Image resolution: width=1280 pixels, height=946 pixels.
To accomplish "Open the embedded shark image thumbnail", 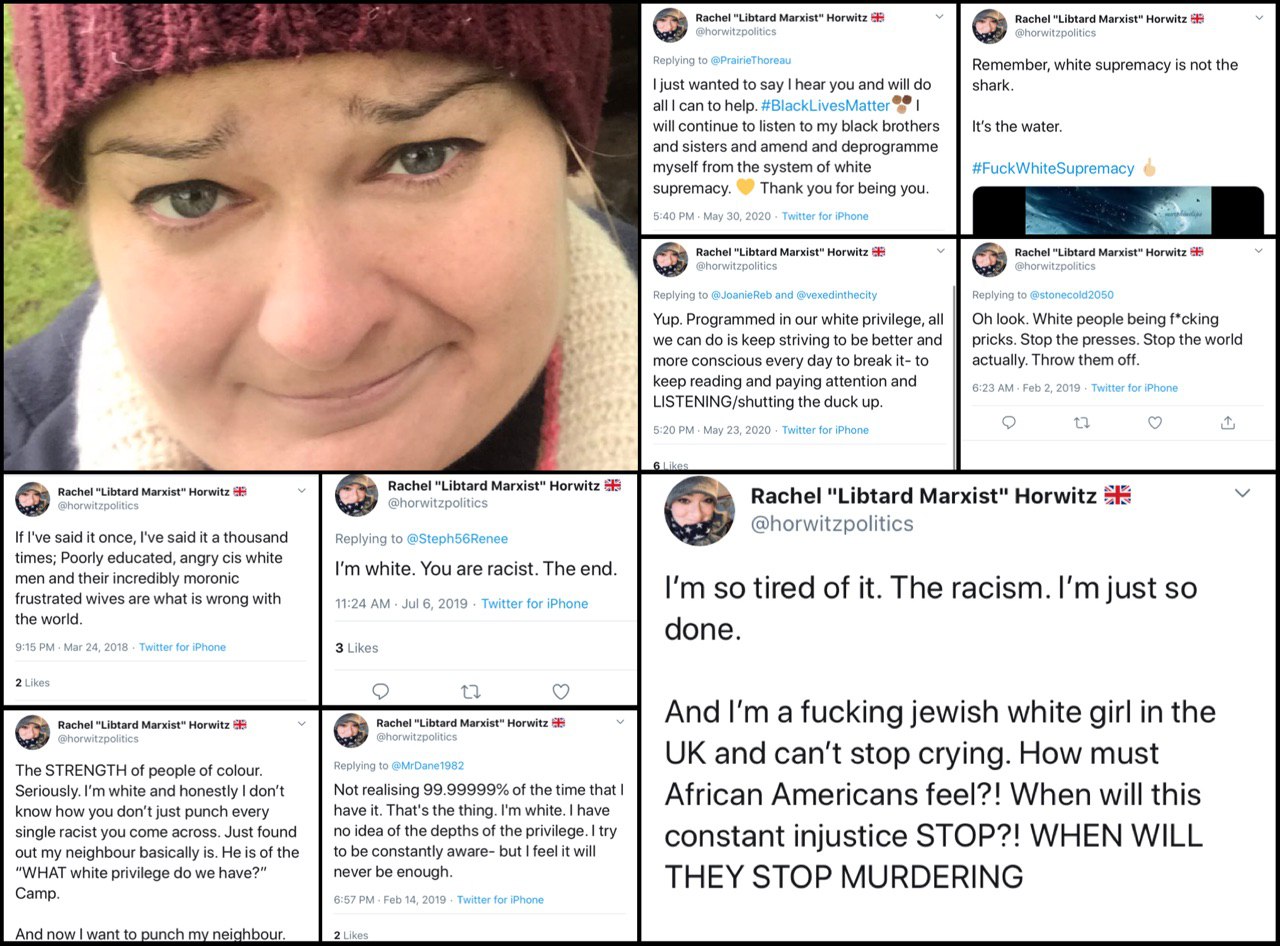I will click(1118, 210).
